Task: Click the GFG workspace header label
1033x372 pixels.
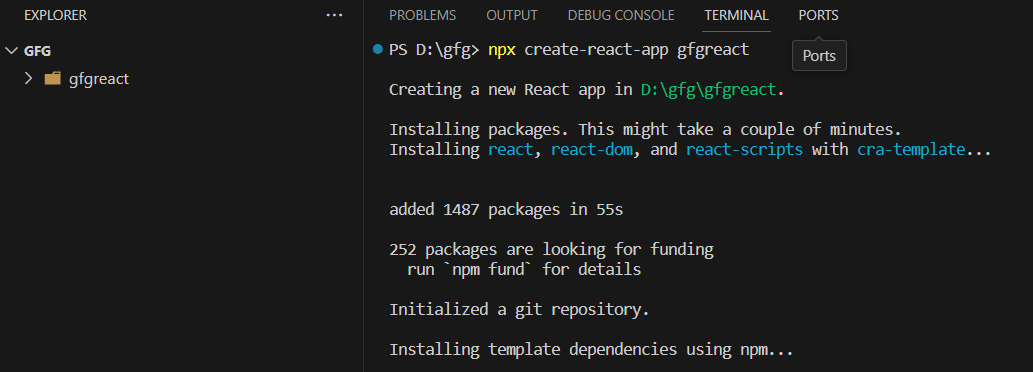Action: (x=38, y=51)
